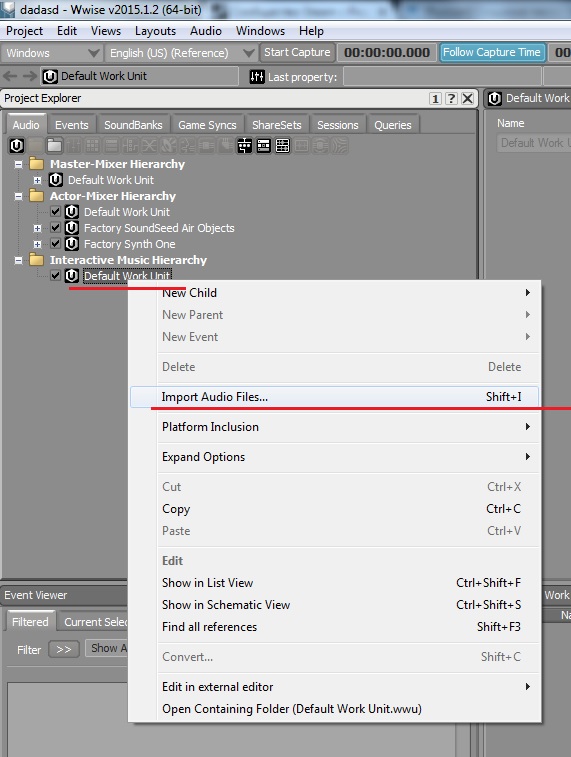Viewport: 571px width, 757px height.
Task: Toggle the Follow Capture Time button
Action: 492,52
